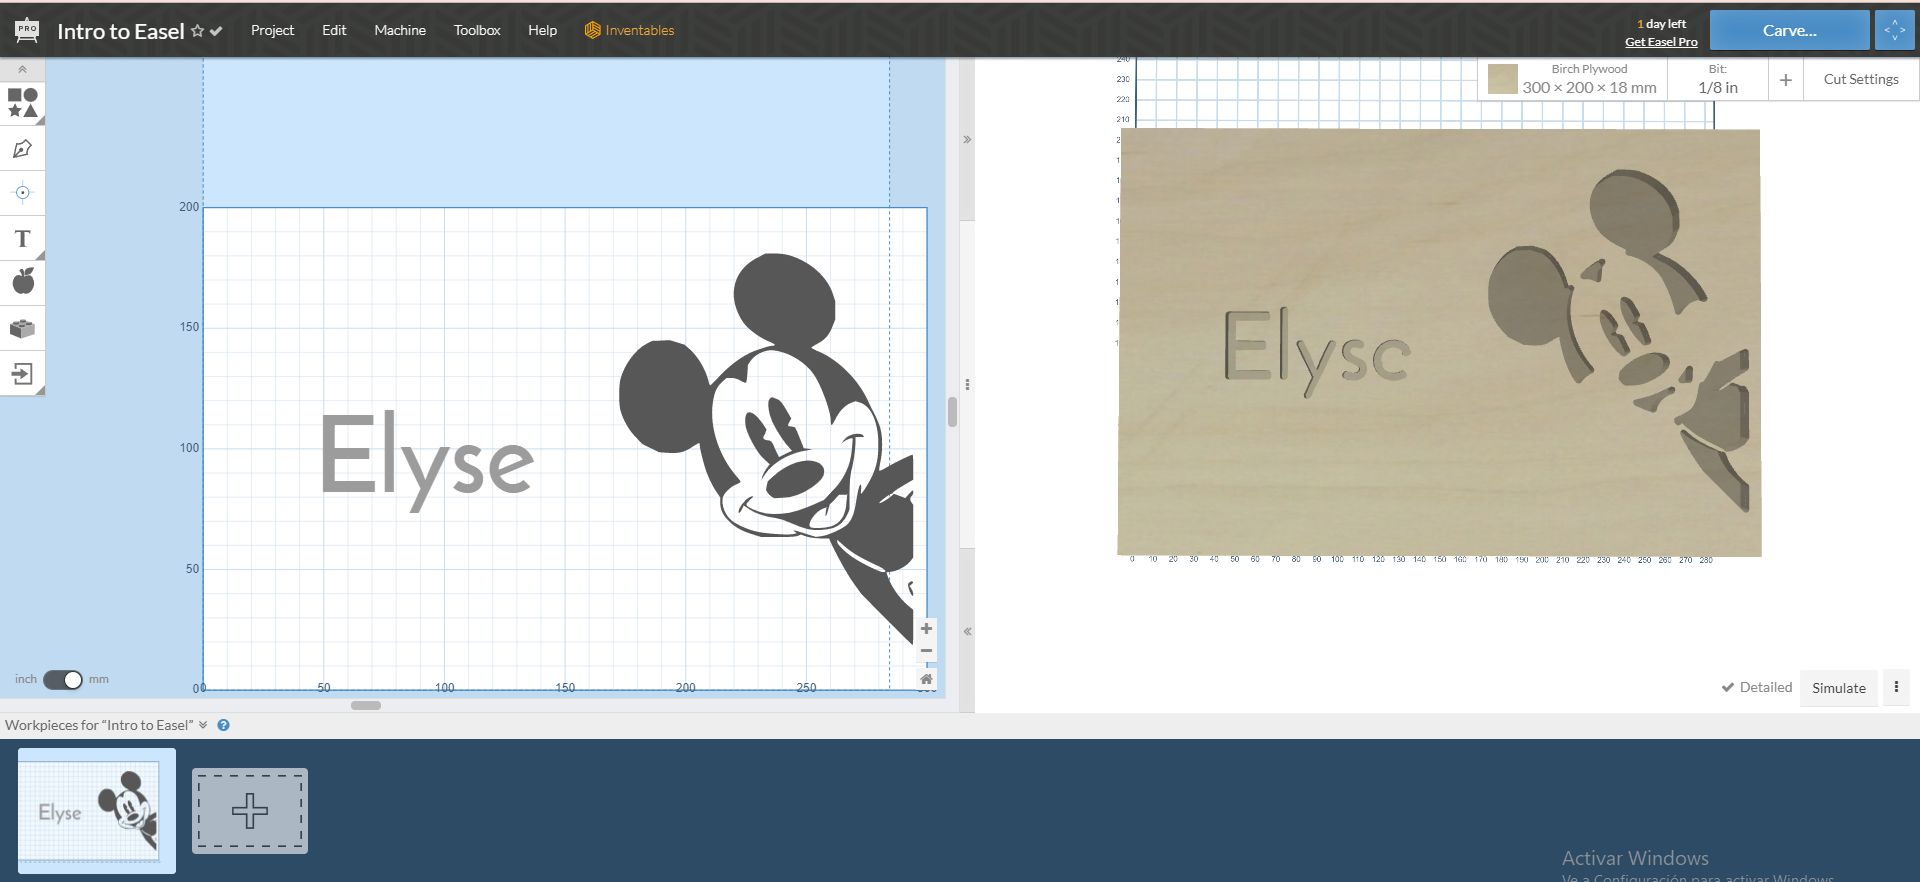Click the 3D preview wood board
Screen dimensions: 1920x882
pyautogui.click(x=1439, y=342)
